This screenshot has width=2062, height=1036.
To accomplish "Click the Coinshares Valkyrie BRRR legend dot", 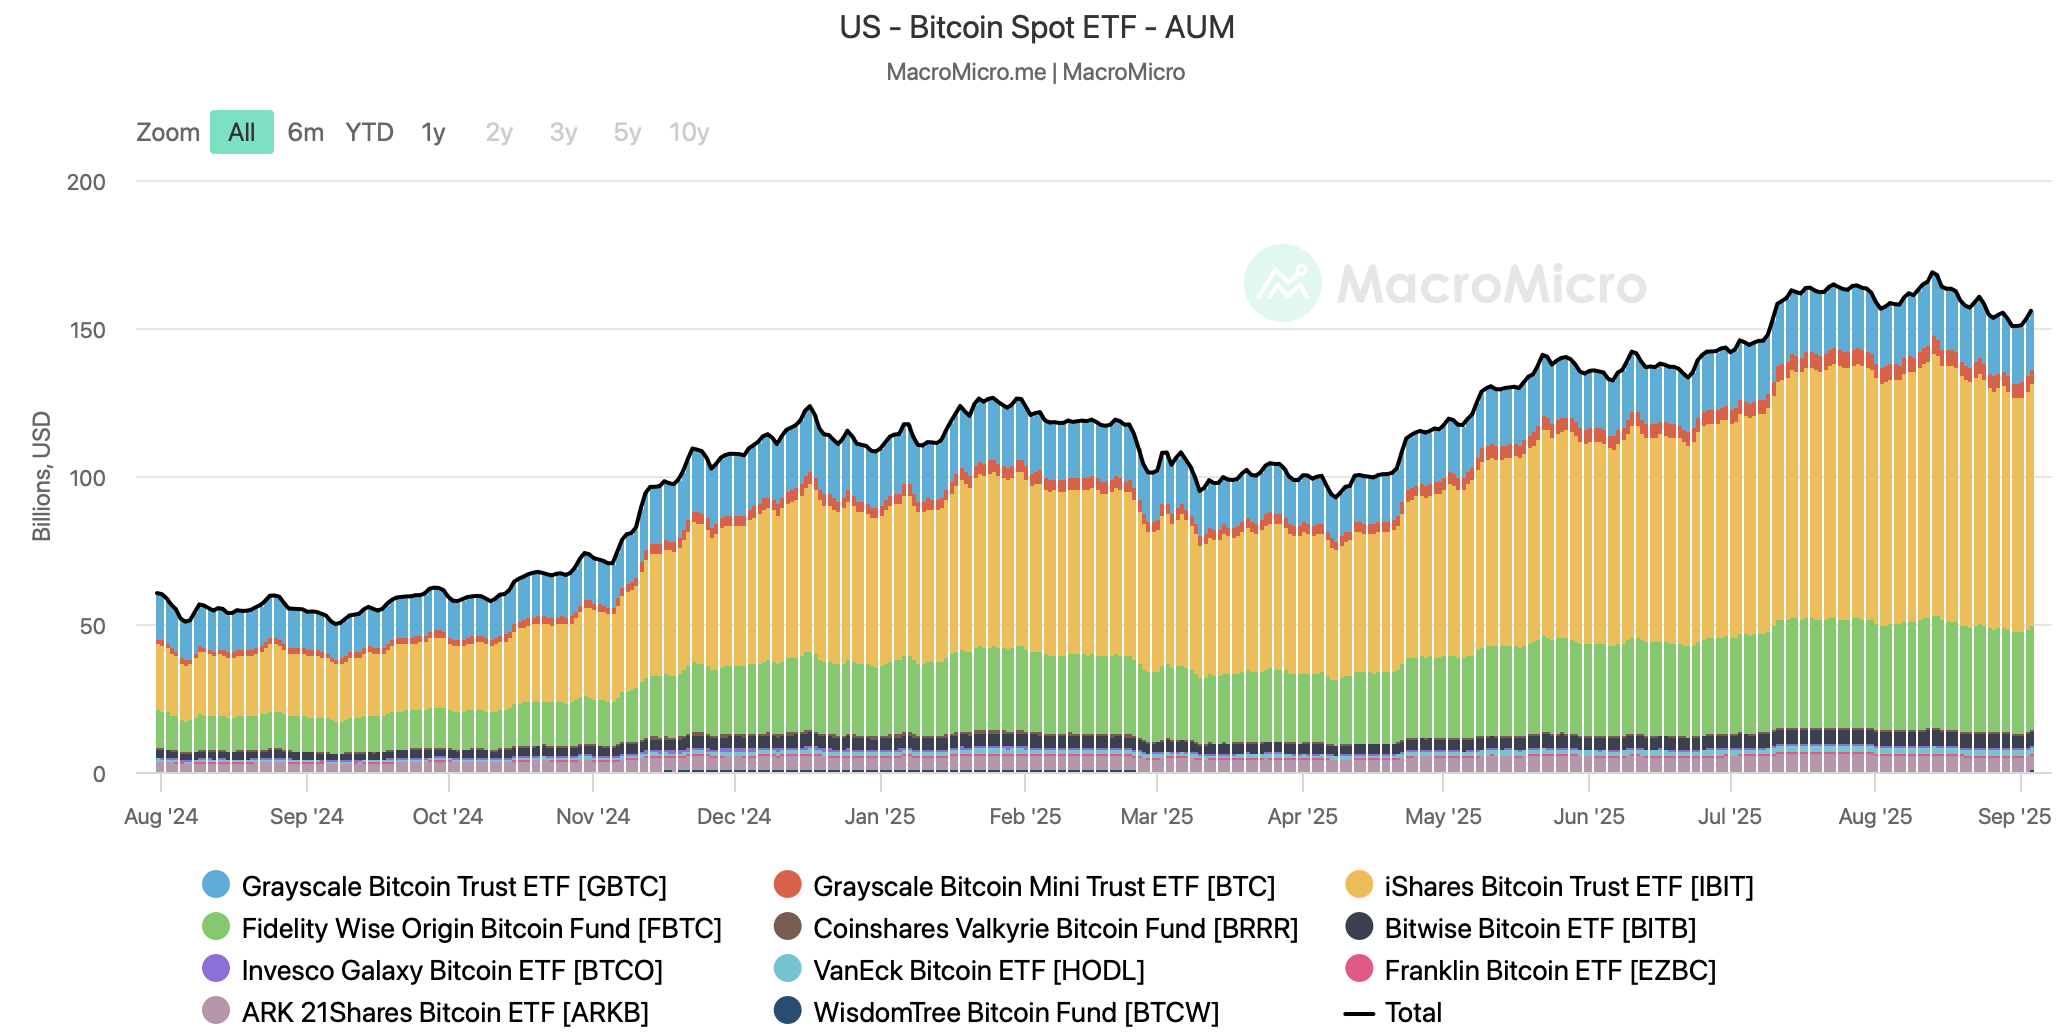I will click(788, 927).
